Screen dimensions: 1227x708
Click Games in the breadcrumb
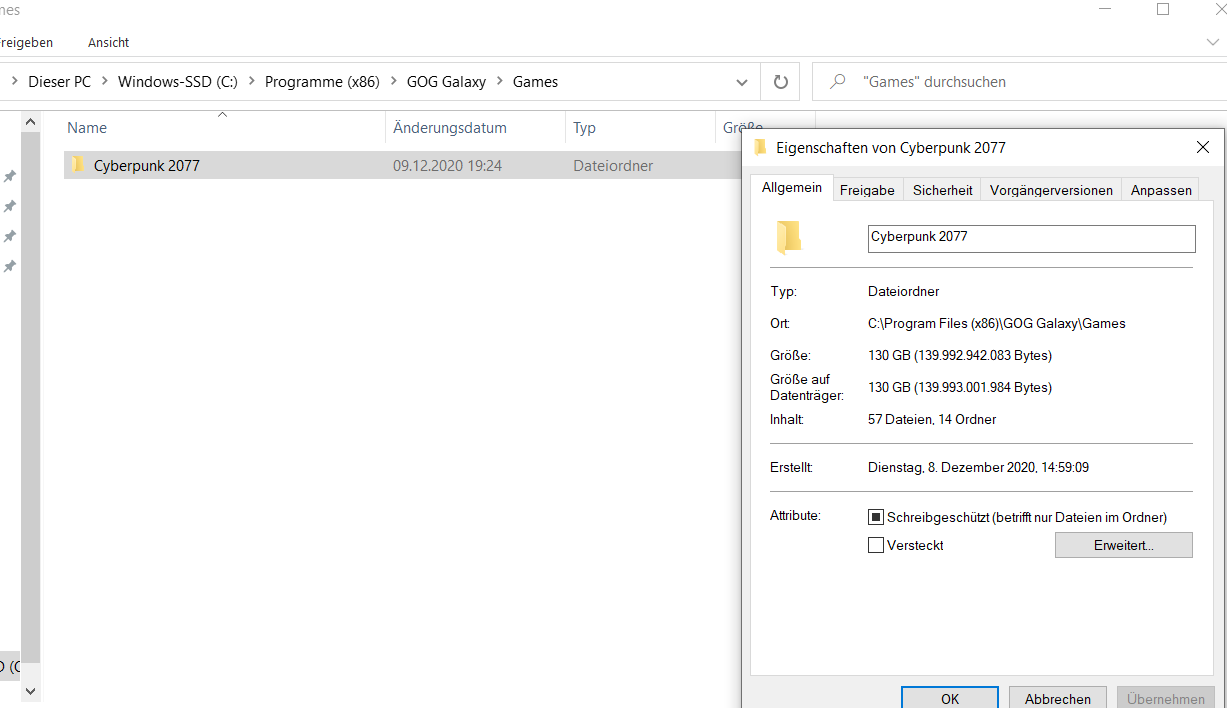[x=535, y=82]
